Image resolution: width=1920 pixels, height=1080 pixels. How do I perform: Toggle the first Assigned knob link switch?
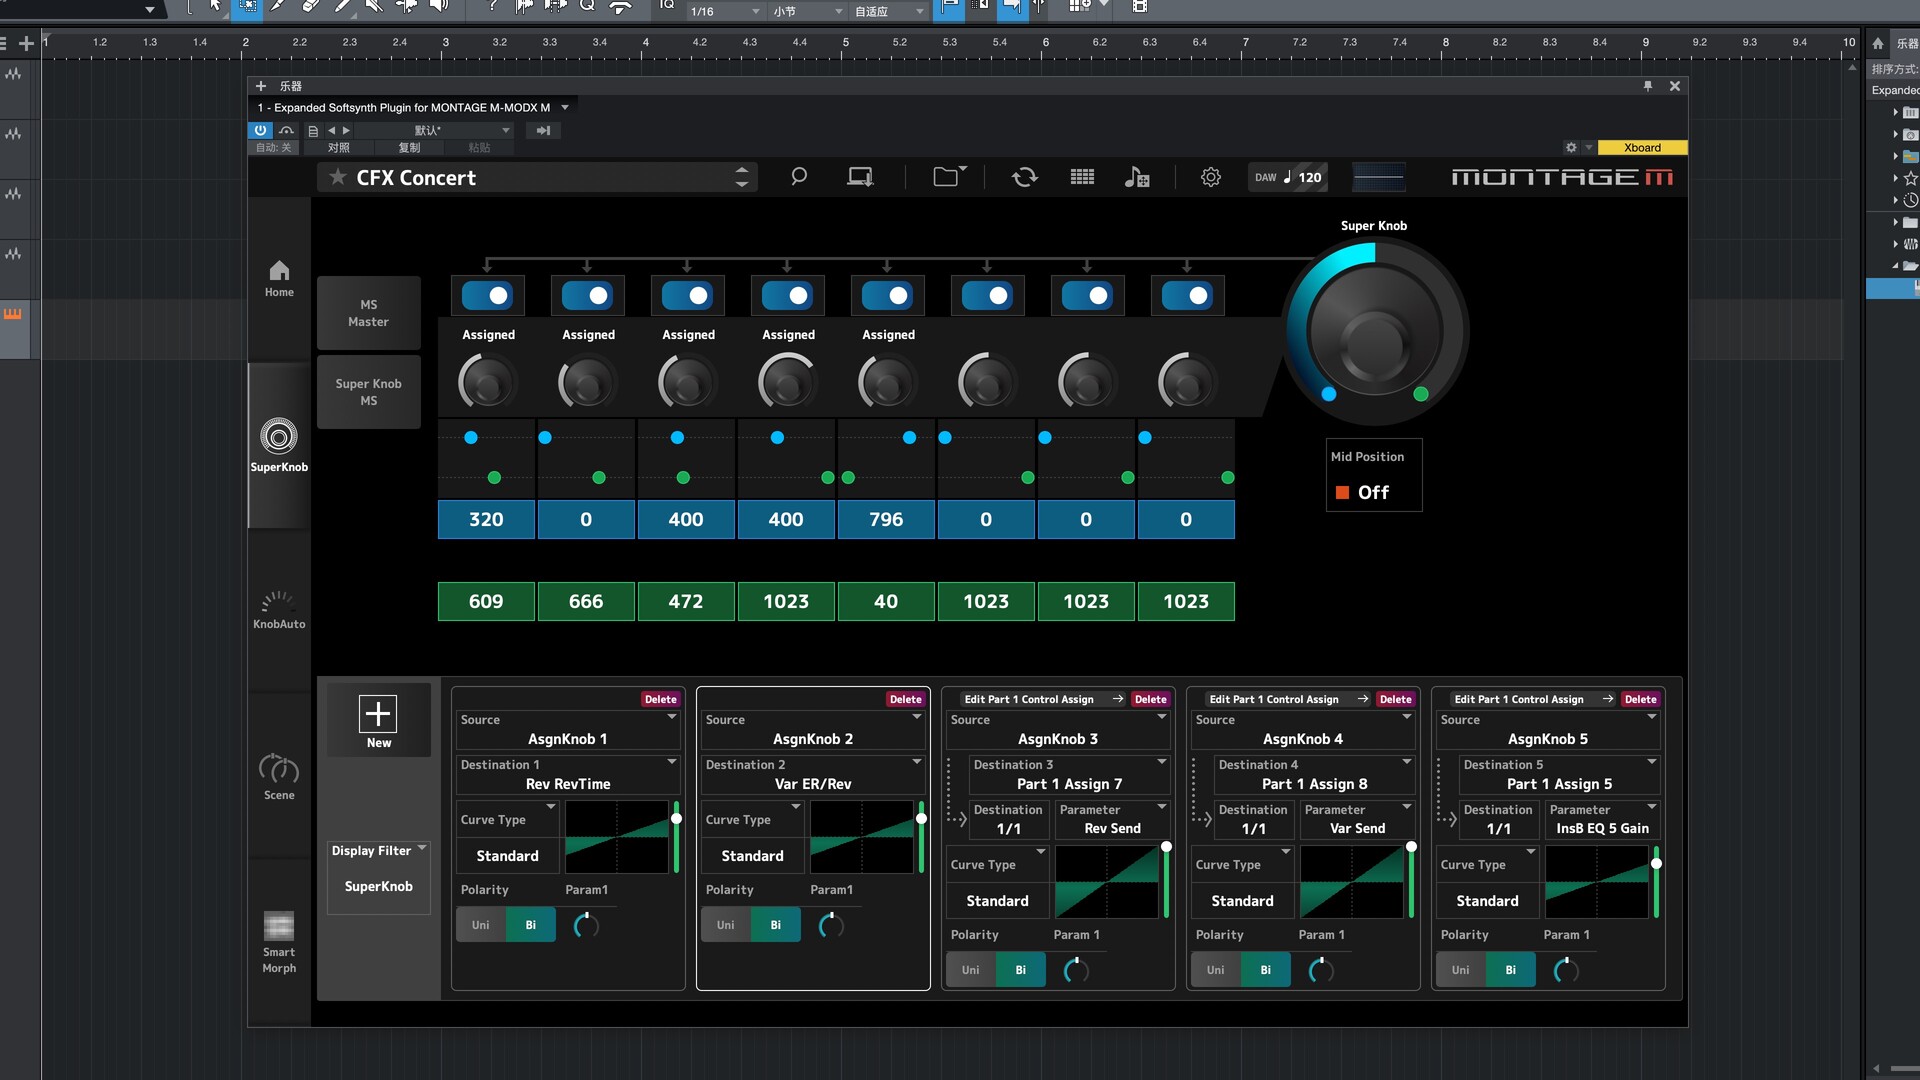tap(487, 296)
